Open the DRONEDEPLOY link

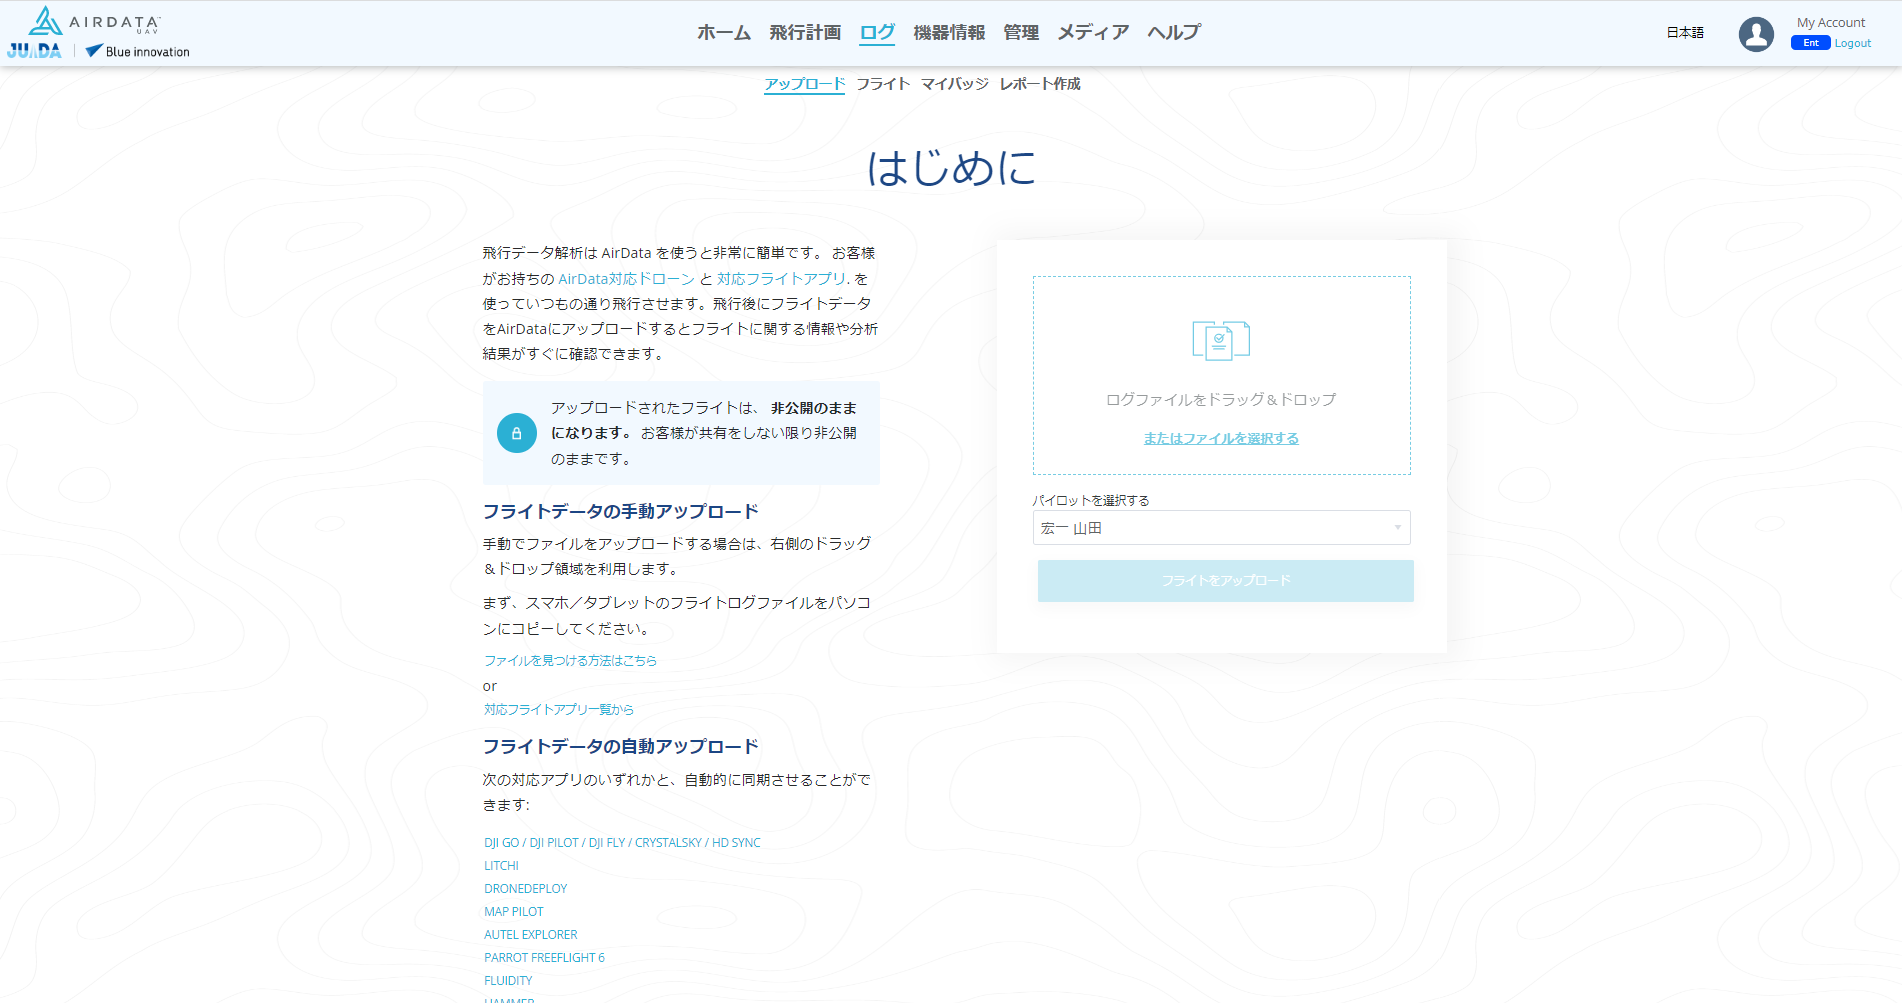point(525,889)
